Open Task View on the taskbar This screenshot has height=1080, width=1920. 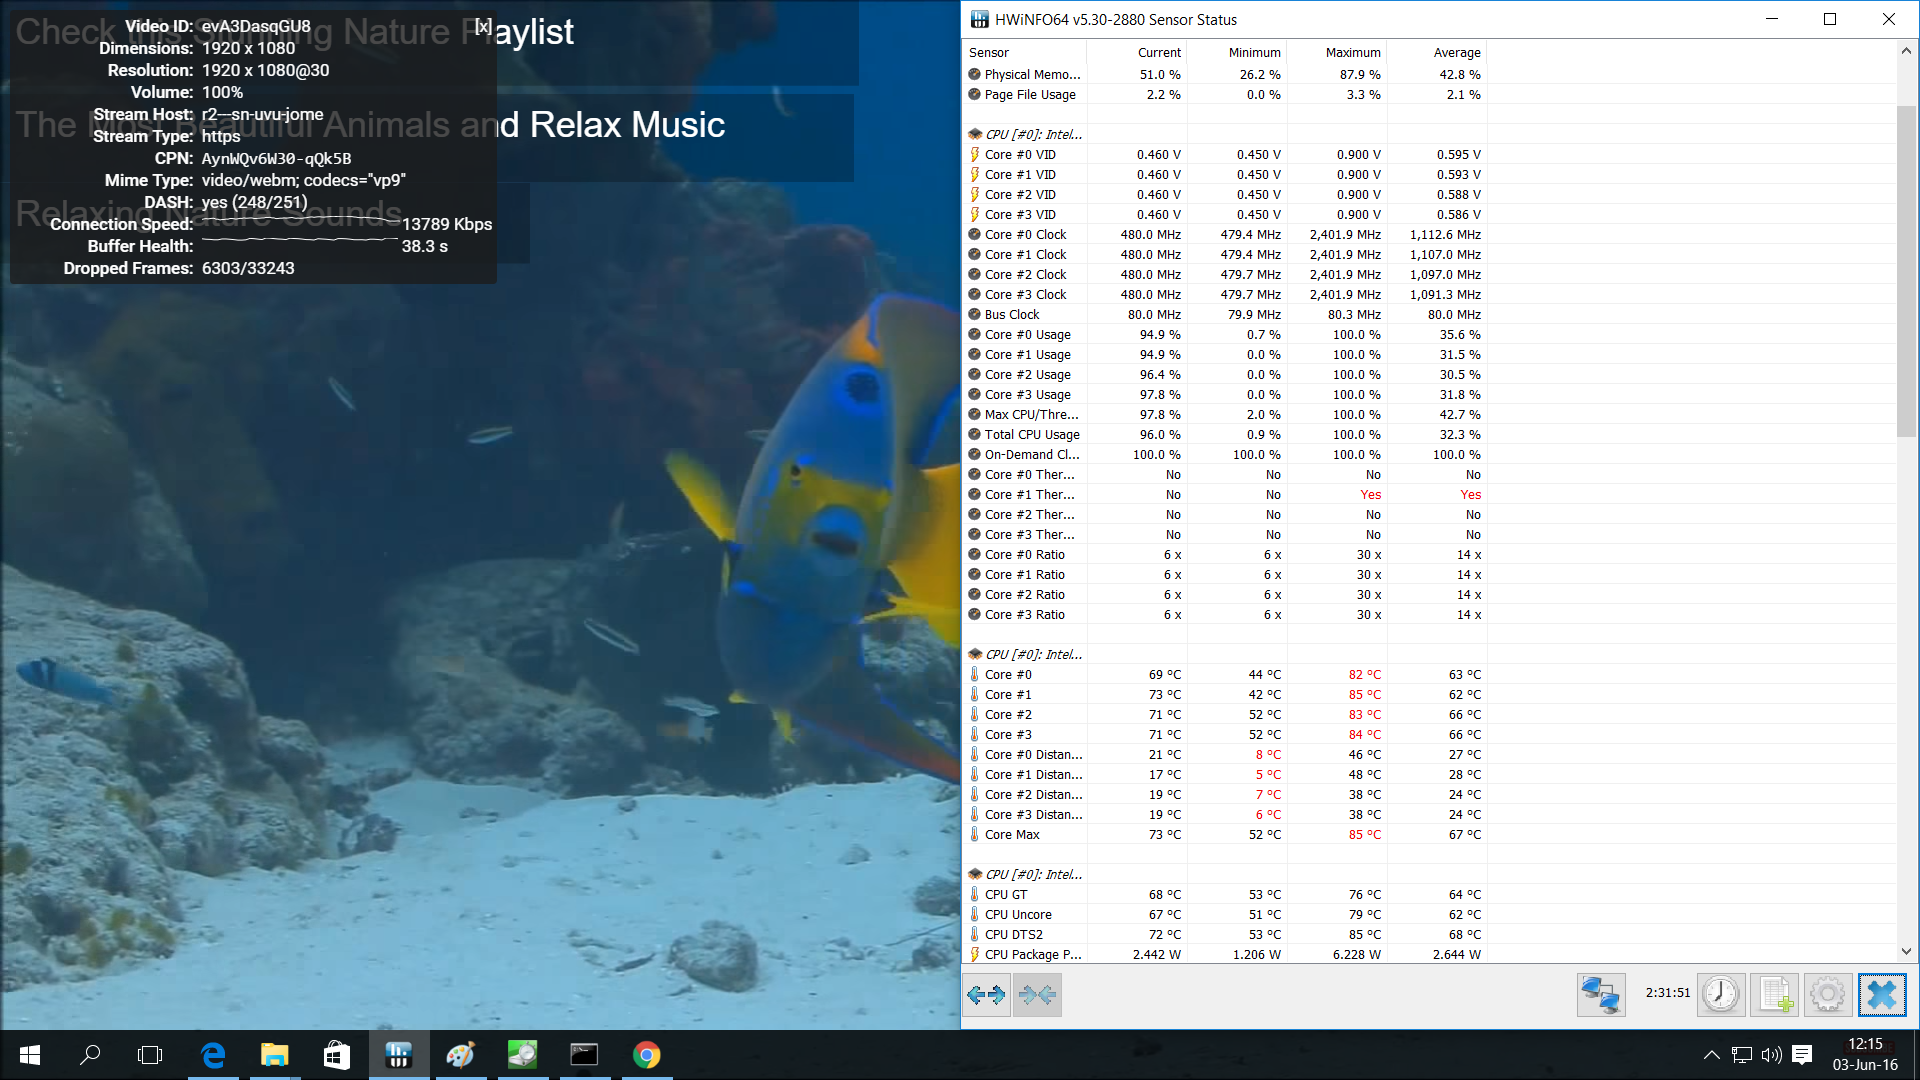click(x=150, y=1055)
